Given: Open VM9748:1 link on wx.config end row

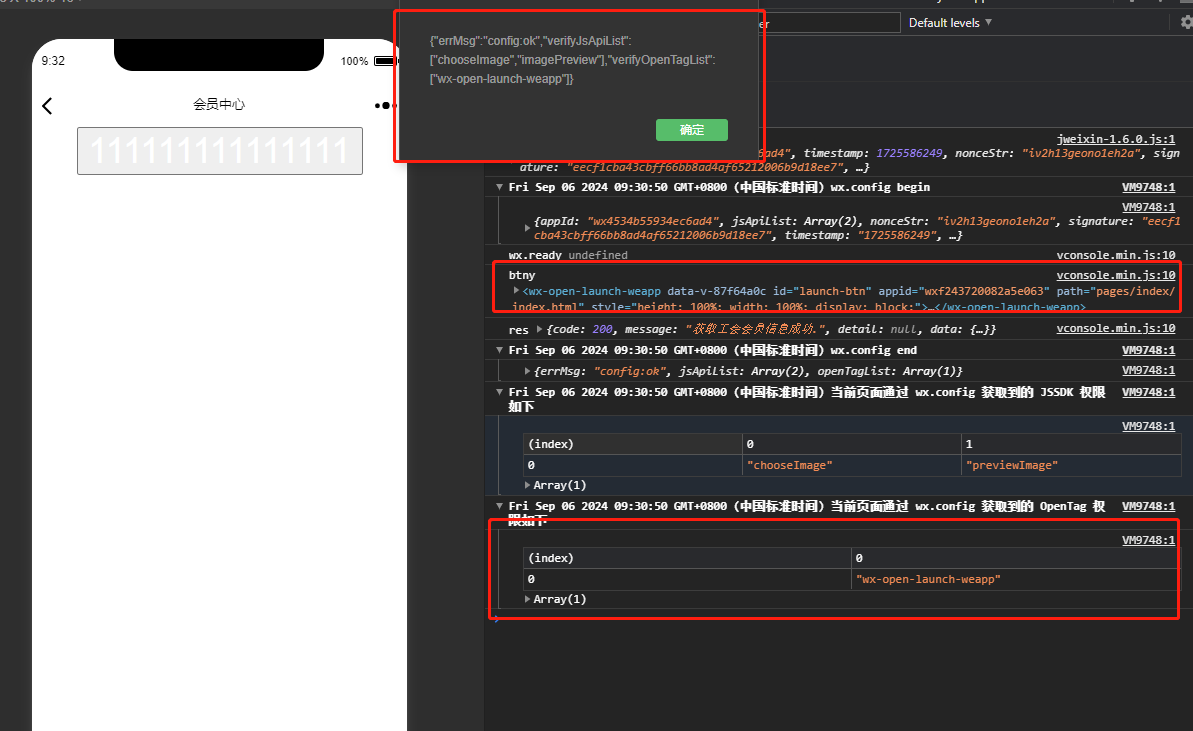Looking at the screenshot, I should click(x=1148, y=350).
